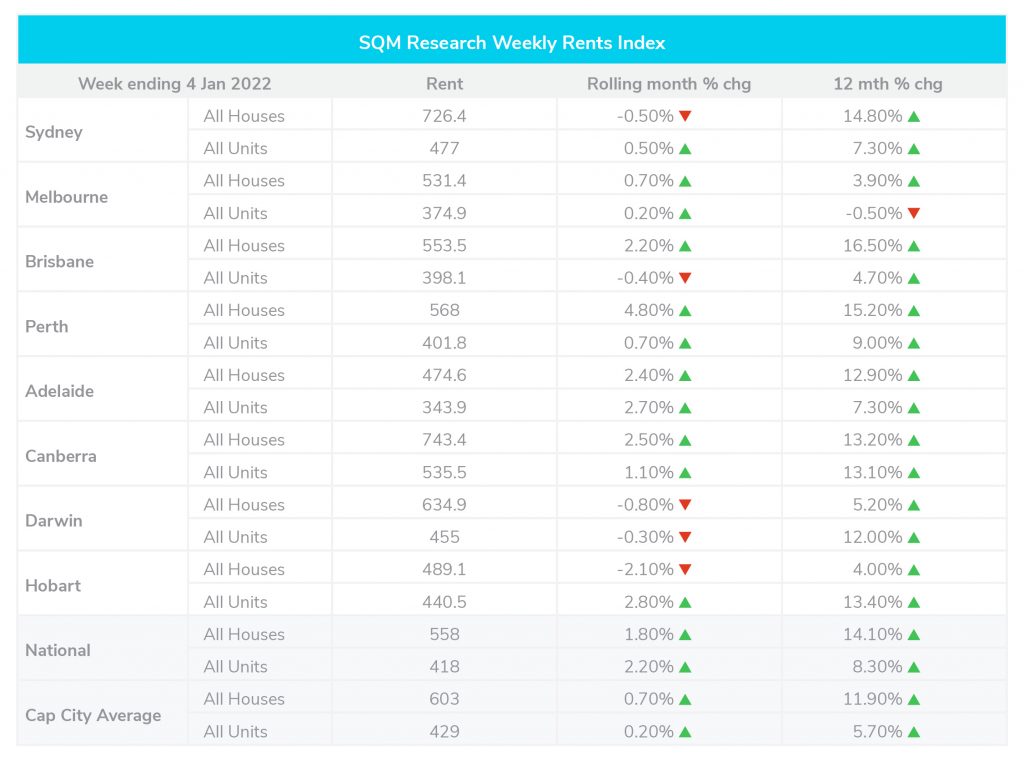Image resolution: width=1024 pixels, height=762 pixels.
Task: Click Canberra units rolling change "1.10%"
Action: 648,472
